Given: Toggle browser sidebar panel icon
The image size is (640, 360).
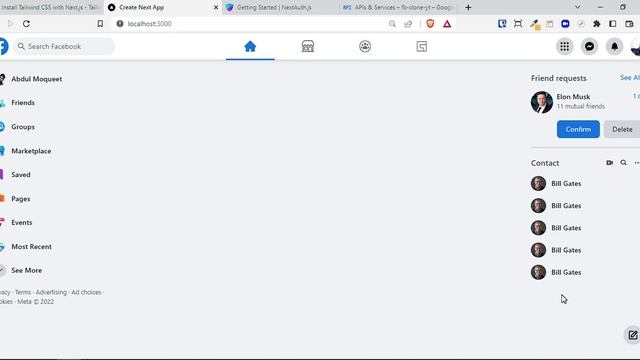Looking at the screenshot, I should (x=613, y=24).
